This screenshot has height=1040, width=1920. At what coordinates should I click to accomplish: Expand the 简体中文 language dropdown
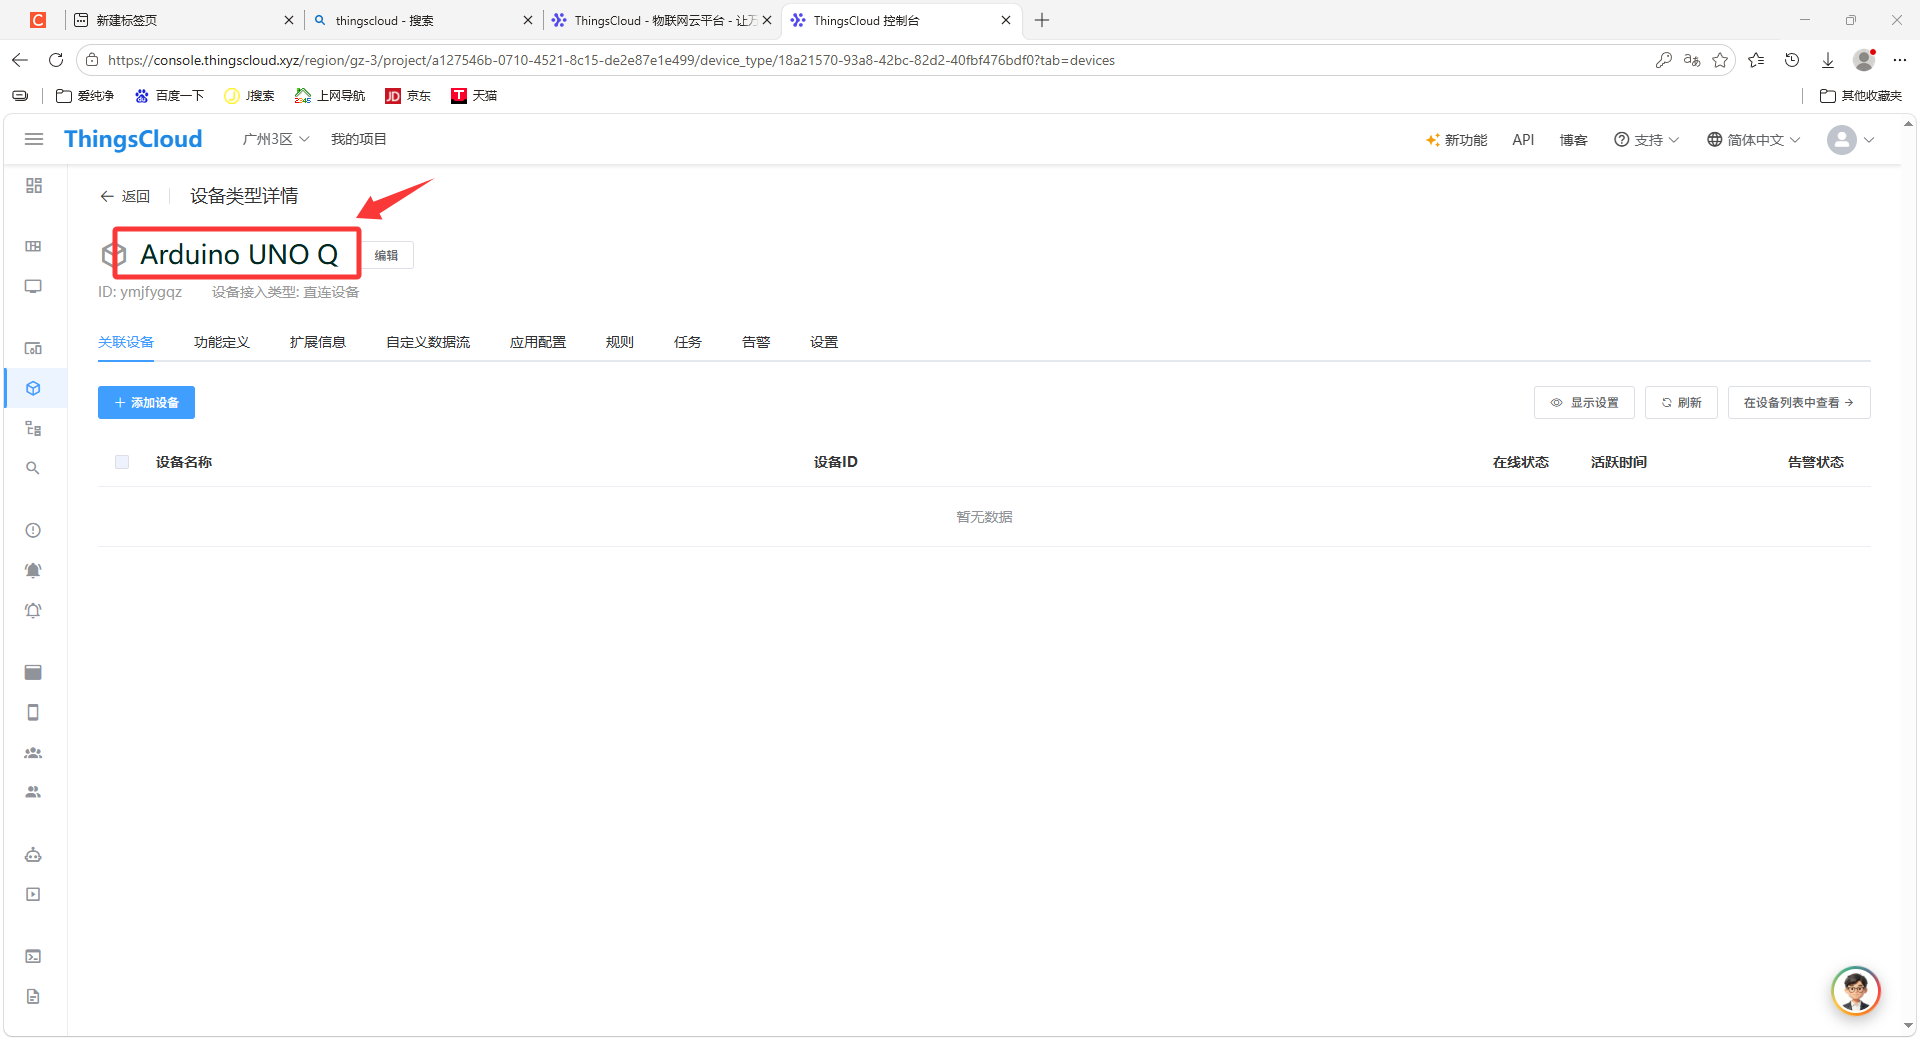1753,140
